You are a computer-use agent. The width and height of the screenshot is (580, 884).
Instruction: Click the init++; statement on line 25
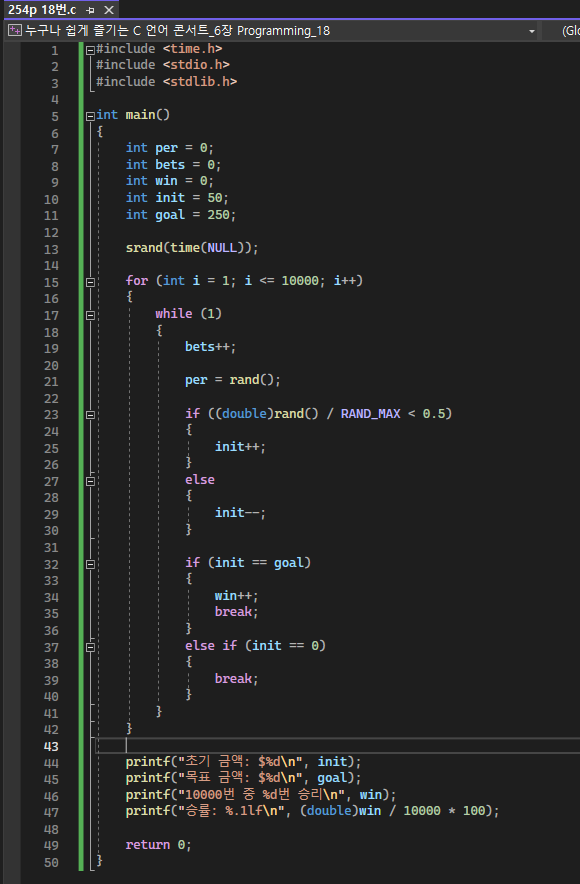click(240, 447)
